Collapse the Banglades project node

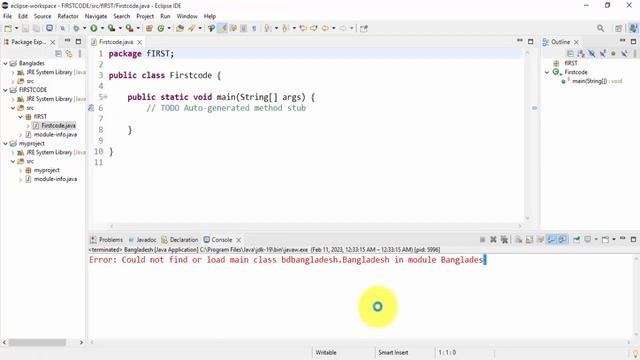(5, 63)
